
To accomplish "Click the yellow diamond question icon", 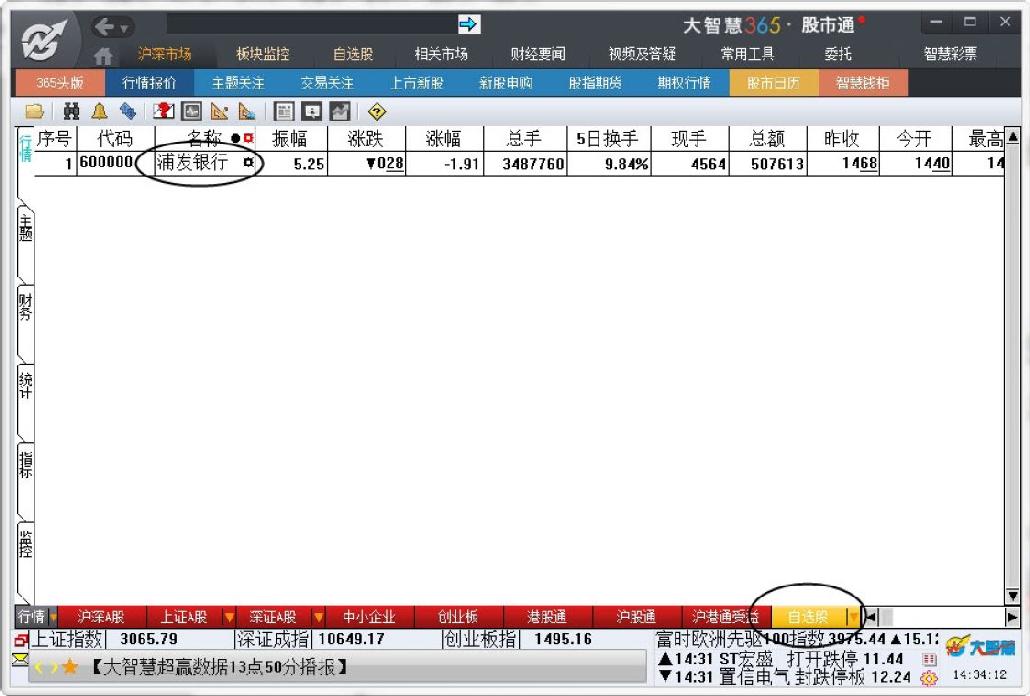I will point(376,112).
